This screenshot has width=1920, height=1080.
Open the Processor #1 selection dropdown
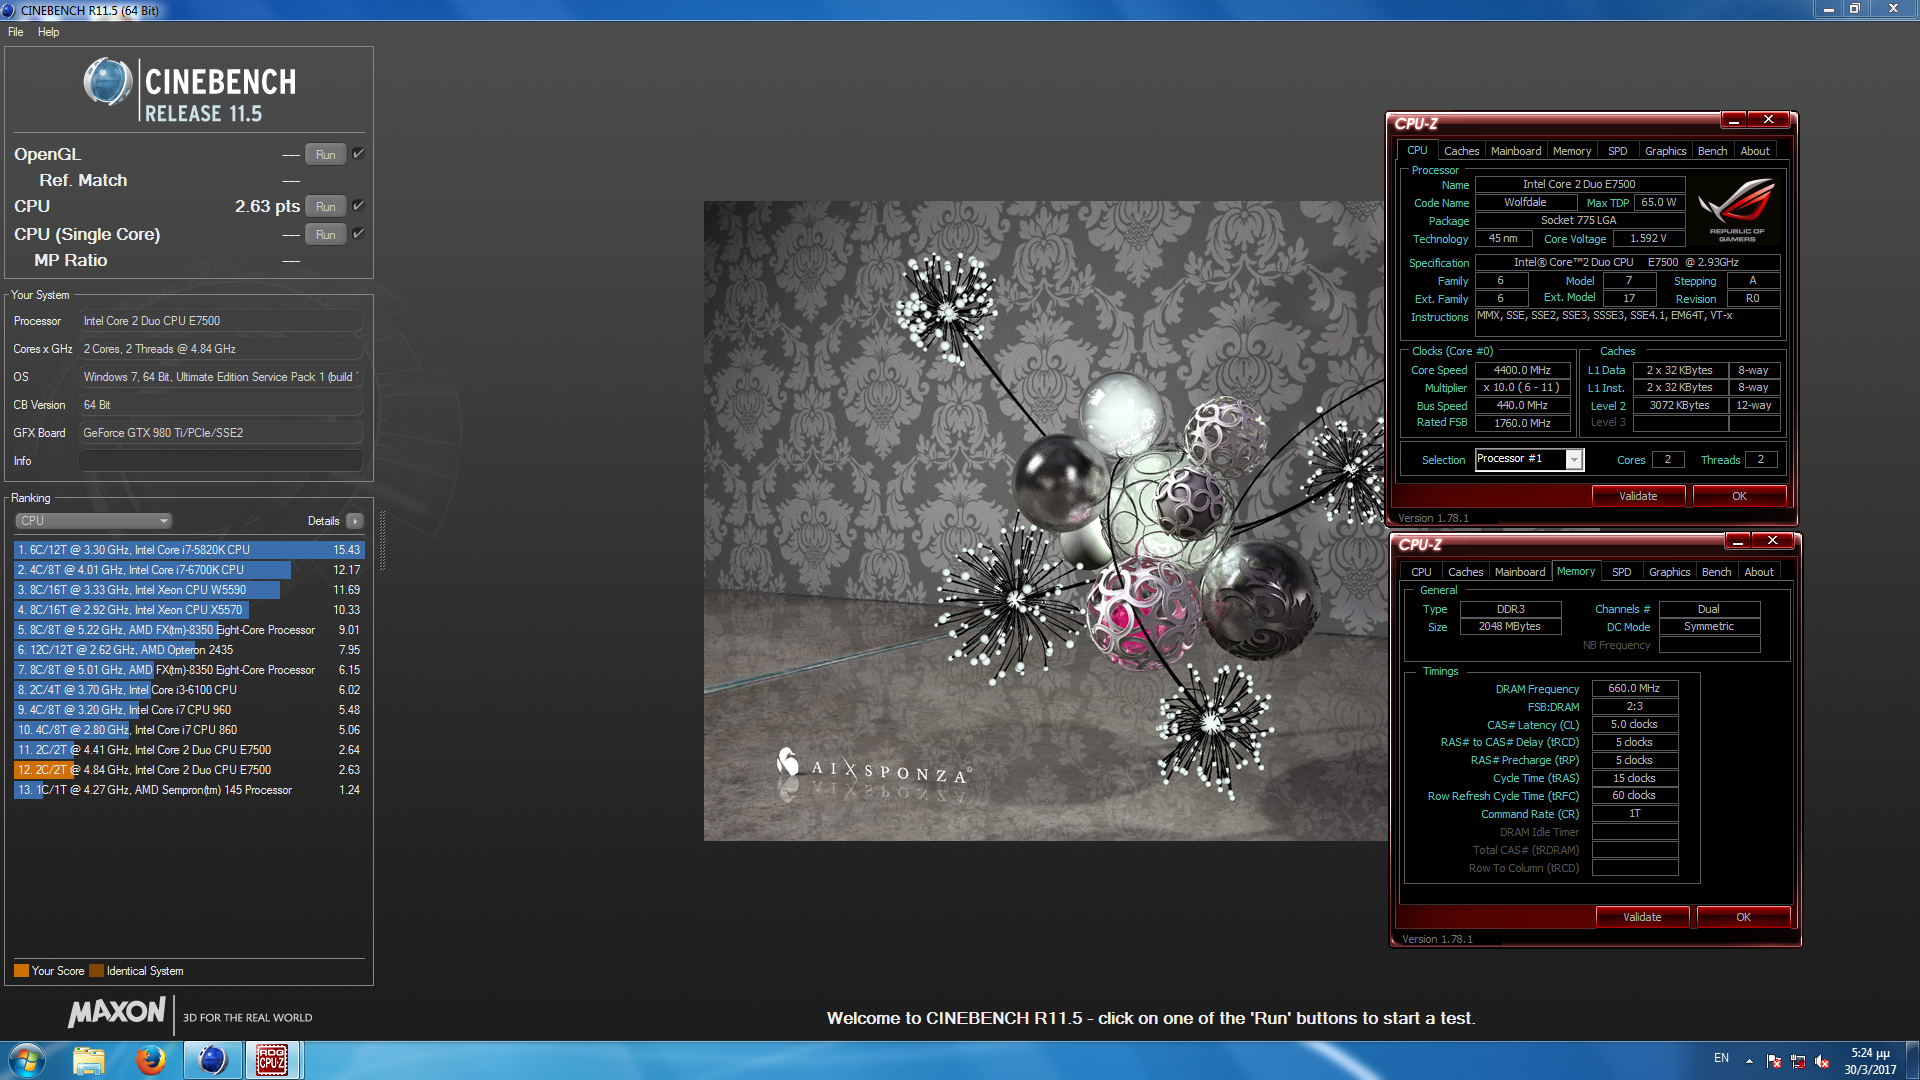click(1574, 459)
